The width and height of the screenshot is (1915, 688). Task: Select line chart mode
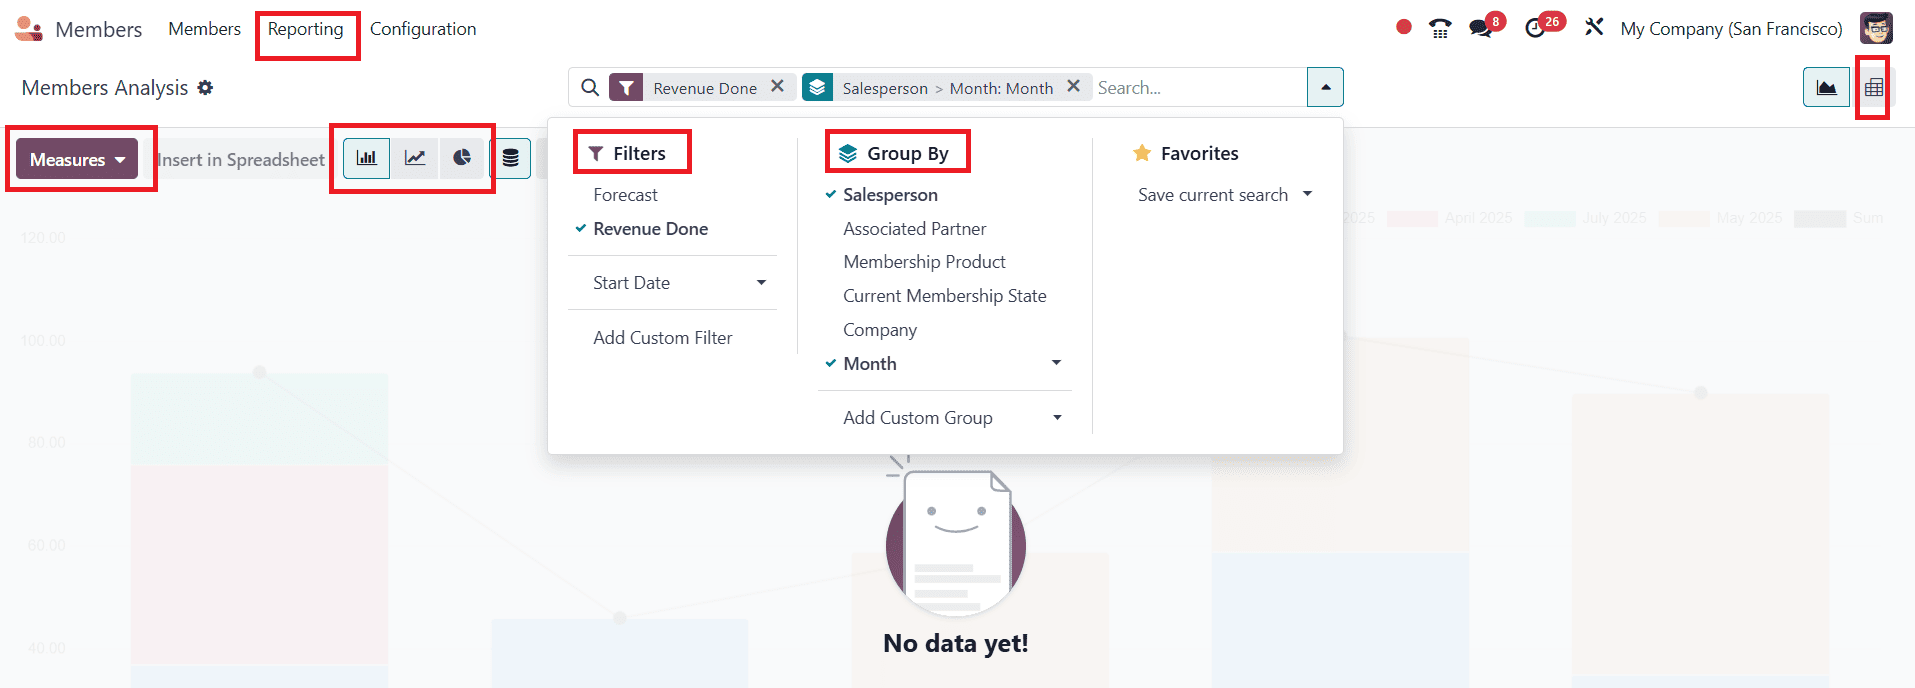pyautogui.click(x=414, y=158)
